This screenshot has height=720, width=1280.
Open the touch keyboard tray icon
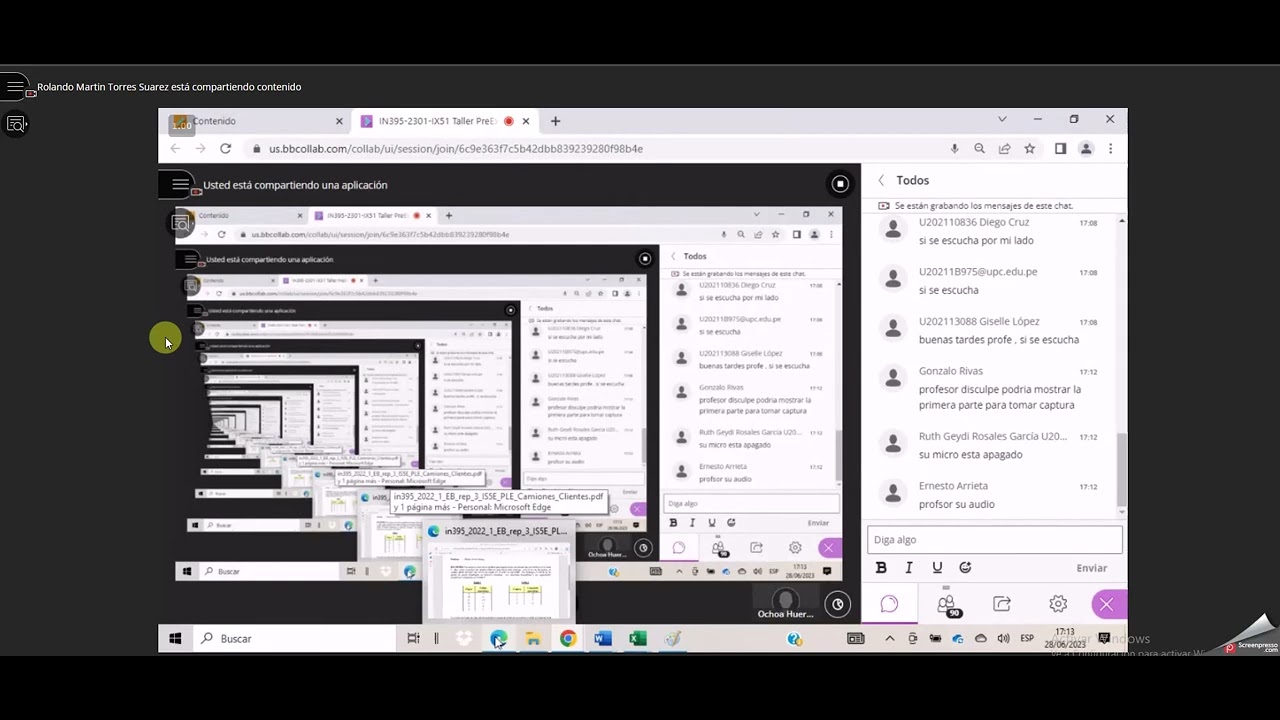click(856, 638)
